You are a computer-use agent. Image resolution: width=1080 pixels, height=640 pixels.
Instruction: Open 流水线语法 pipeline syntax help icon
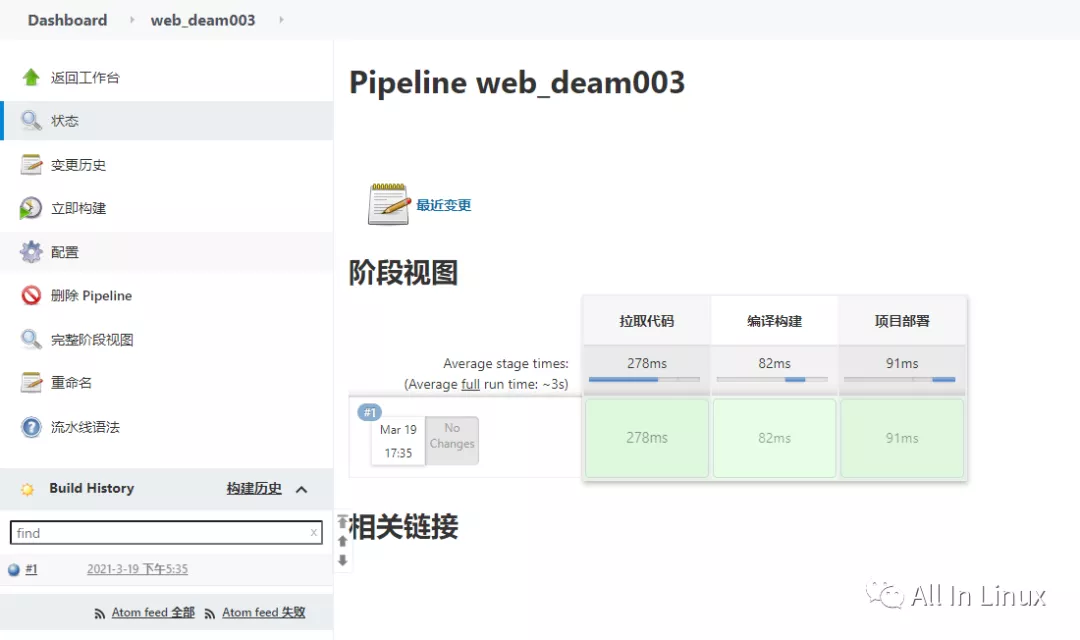30,426
